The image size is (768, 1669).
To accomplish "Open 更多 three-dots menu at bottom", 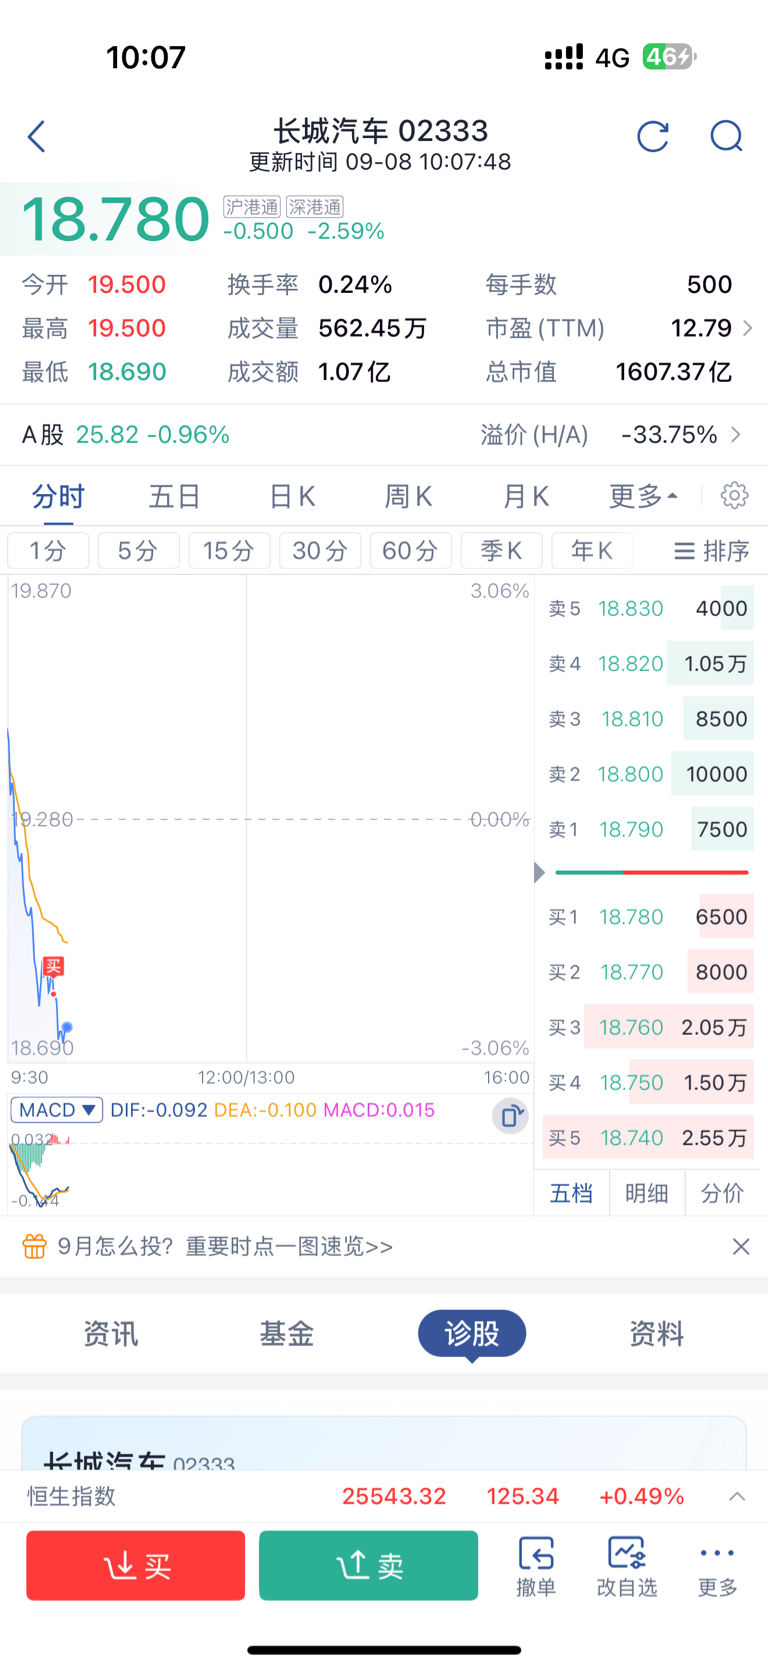I will click(717, 1566).
